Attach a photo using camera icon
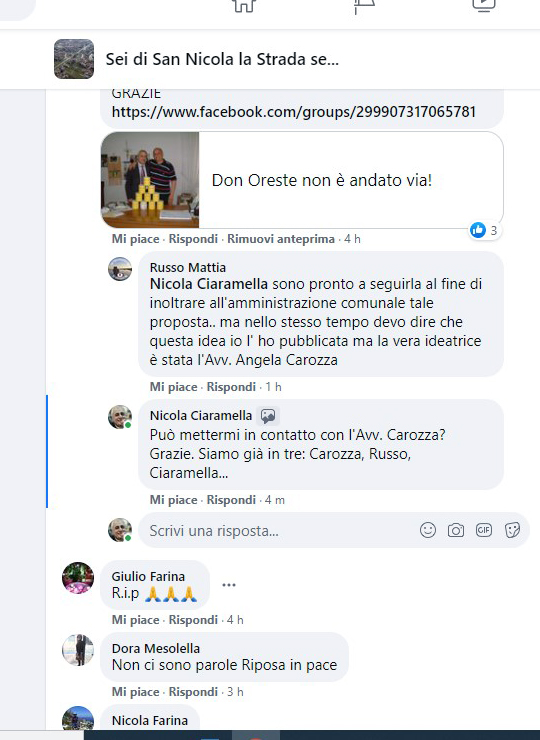The image size is (540, 740). click(x=456, y=530)
